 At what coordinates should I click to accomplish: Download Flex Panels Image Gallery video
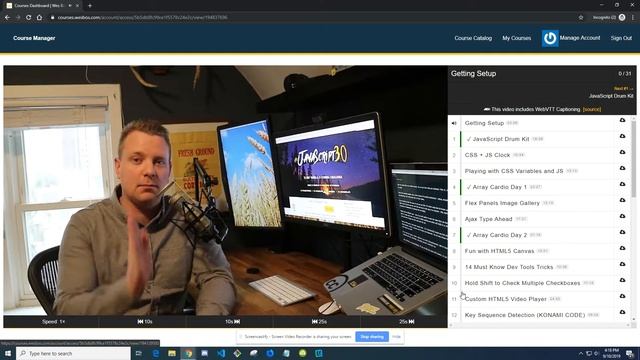click(622, 200)
